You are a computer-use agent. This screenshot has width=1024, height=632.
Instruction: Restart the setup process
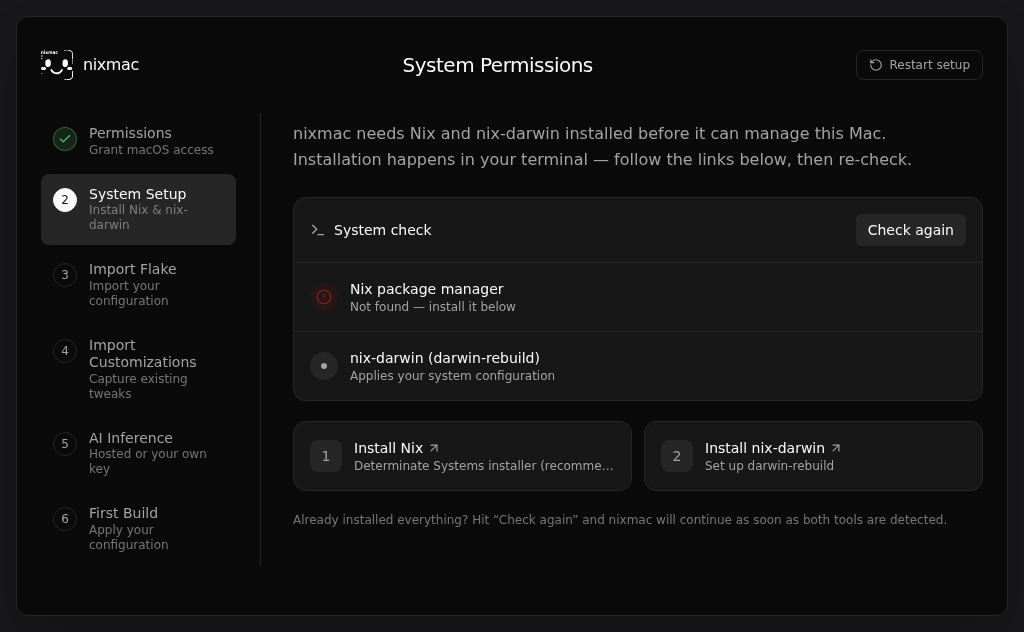point(919,65)
